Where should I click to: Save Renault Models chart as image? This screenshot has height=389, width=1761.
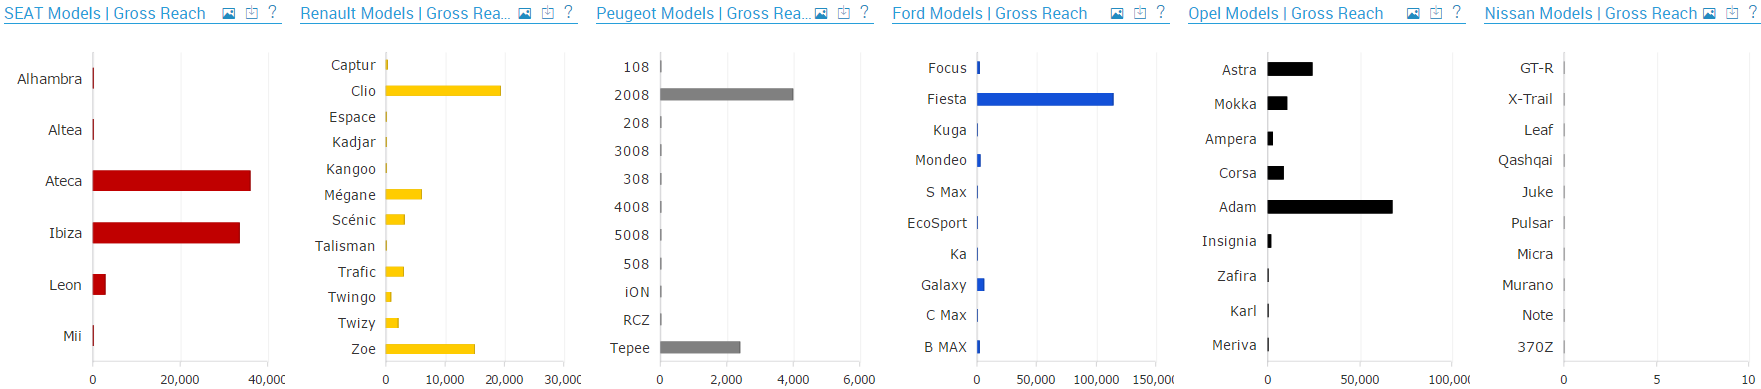(x=524, y=13)
